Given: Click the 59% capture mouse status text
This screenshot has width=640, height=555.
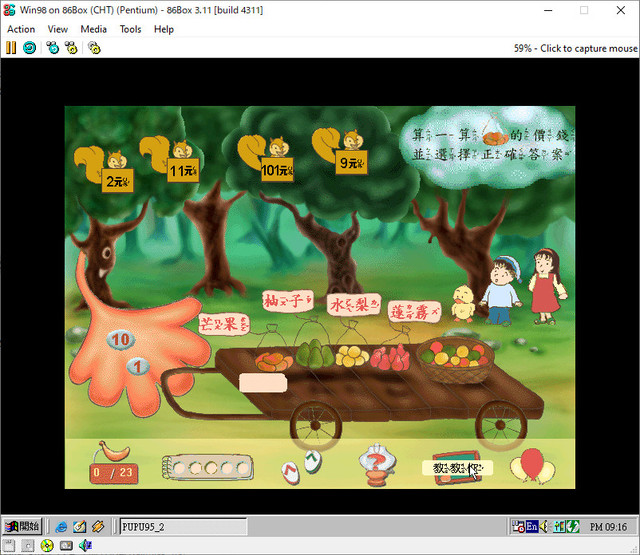Looking at the screenshot, I should click(576, 49).
